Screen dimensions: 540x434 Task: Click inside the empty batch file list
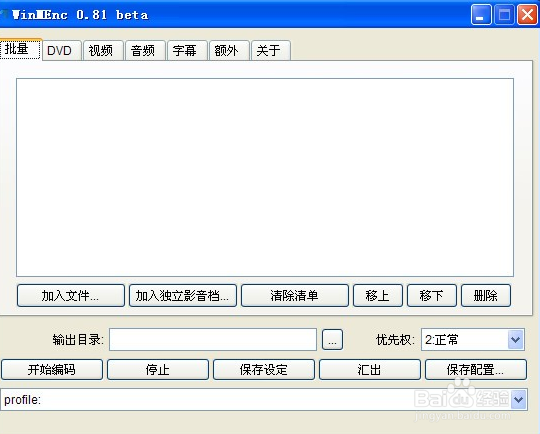265,177
